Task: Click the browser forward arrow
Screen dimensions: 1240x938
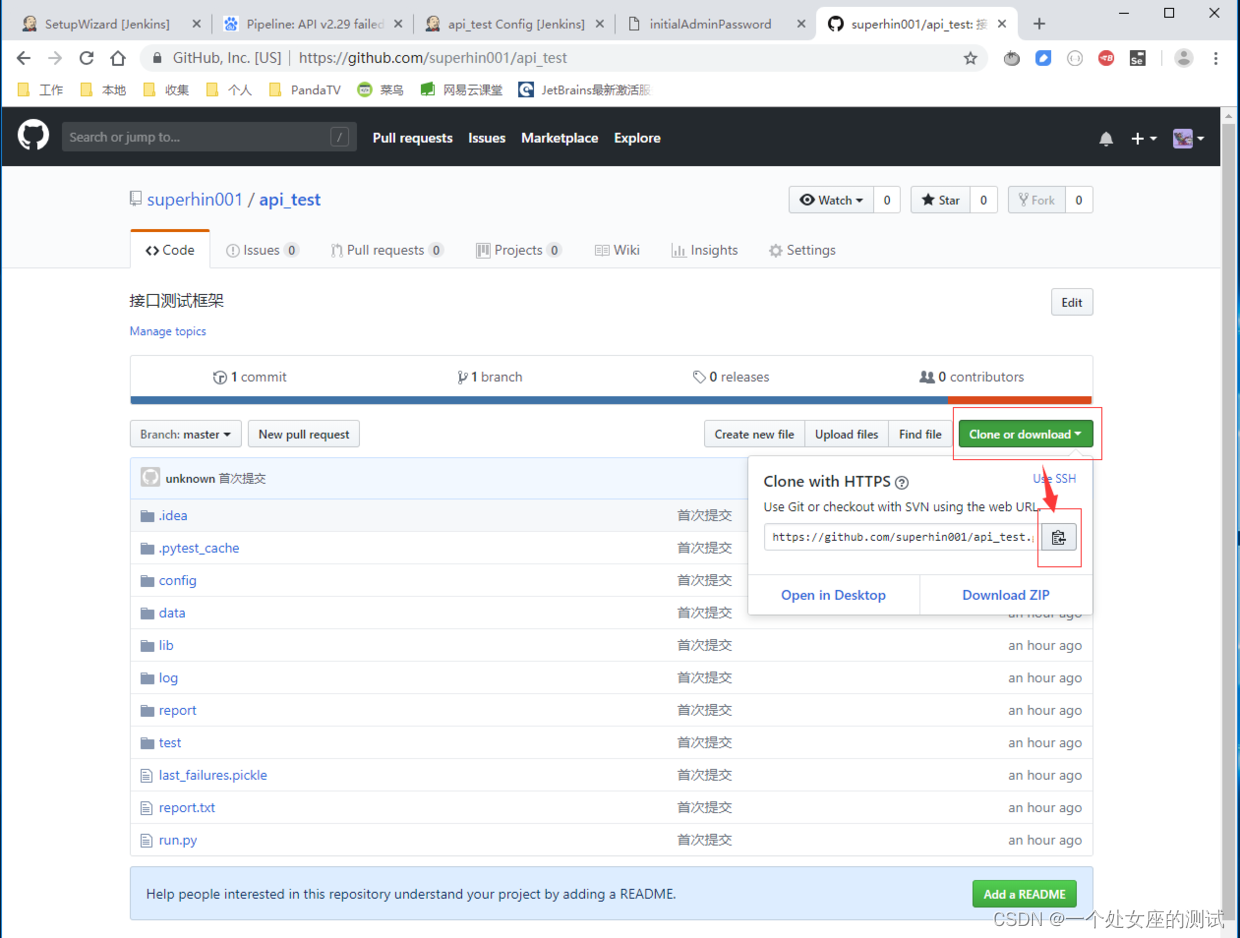Action: [55, 58]
